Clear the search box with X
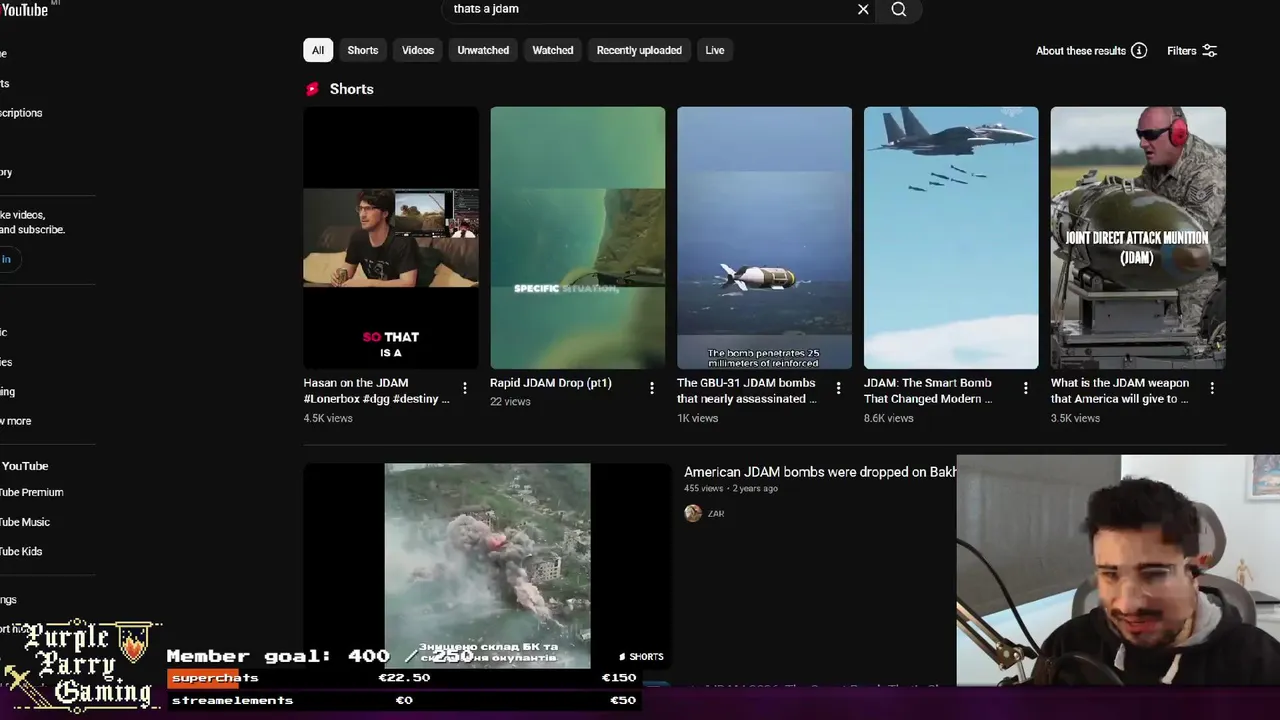The image size is (1280, 720). click(863, 9)
